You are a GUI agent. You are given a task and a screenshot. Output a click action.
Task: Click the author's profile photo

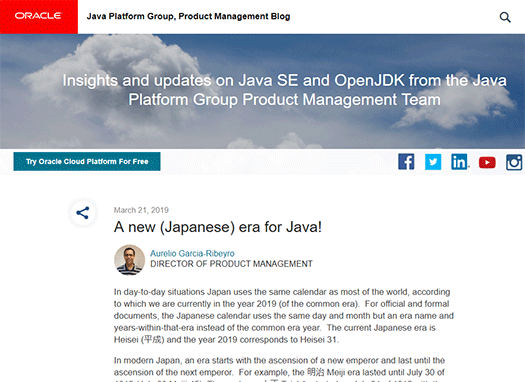(130, 260)
